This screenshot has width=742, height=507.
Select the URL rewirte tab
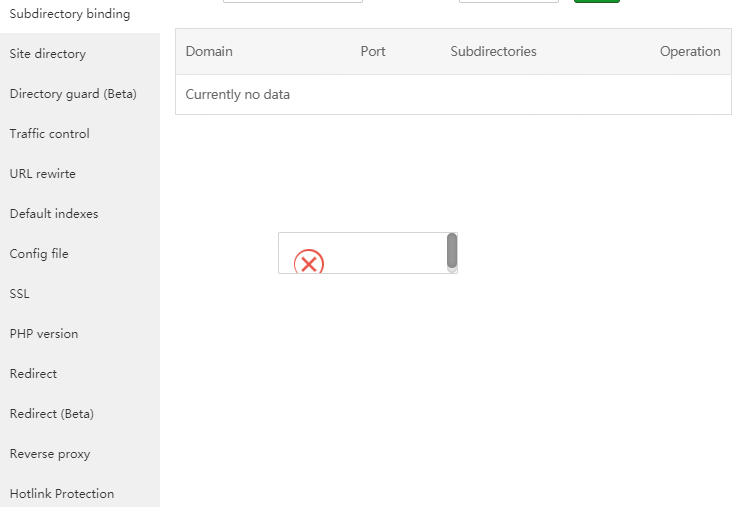[x=43, y=174]
